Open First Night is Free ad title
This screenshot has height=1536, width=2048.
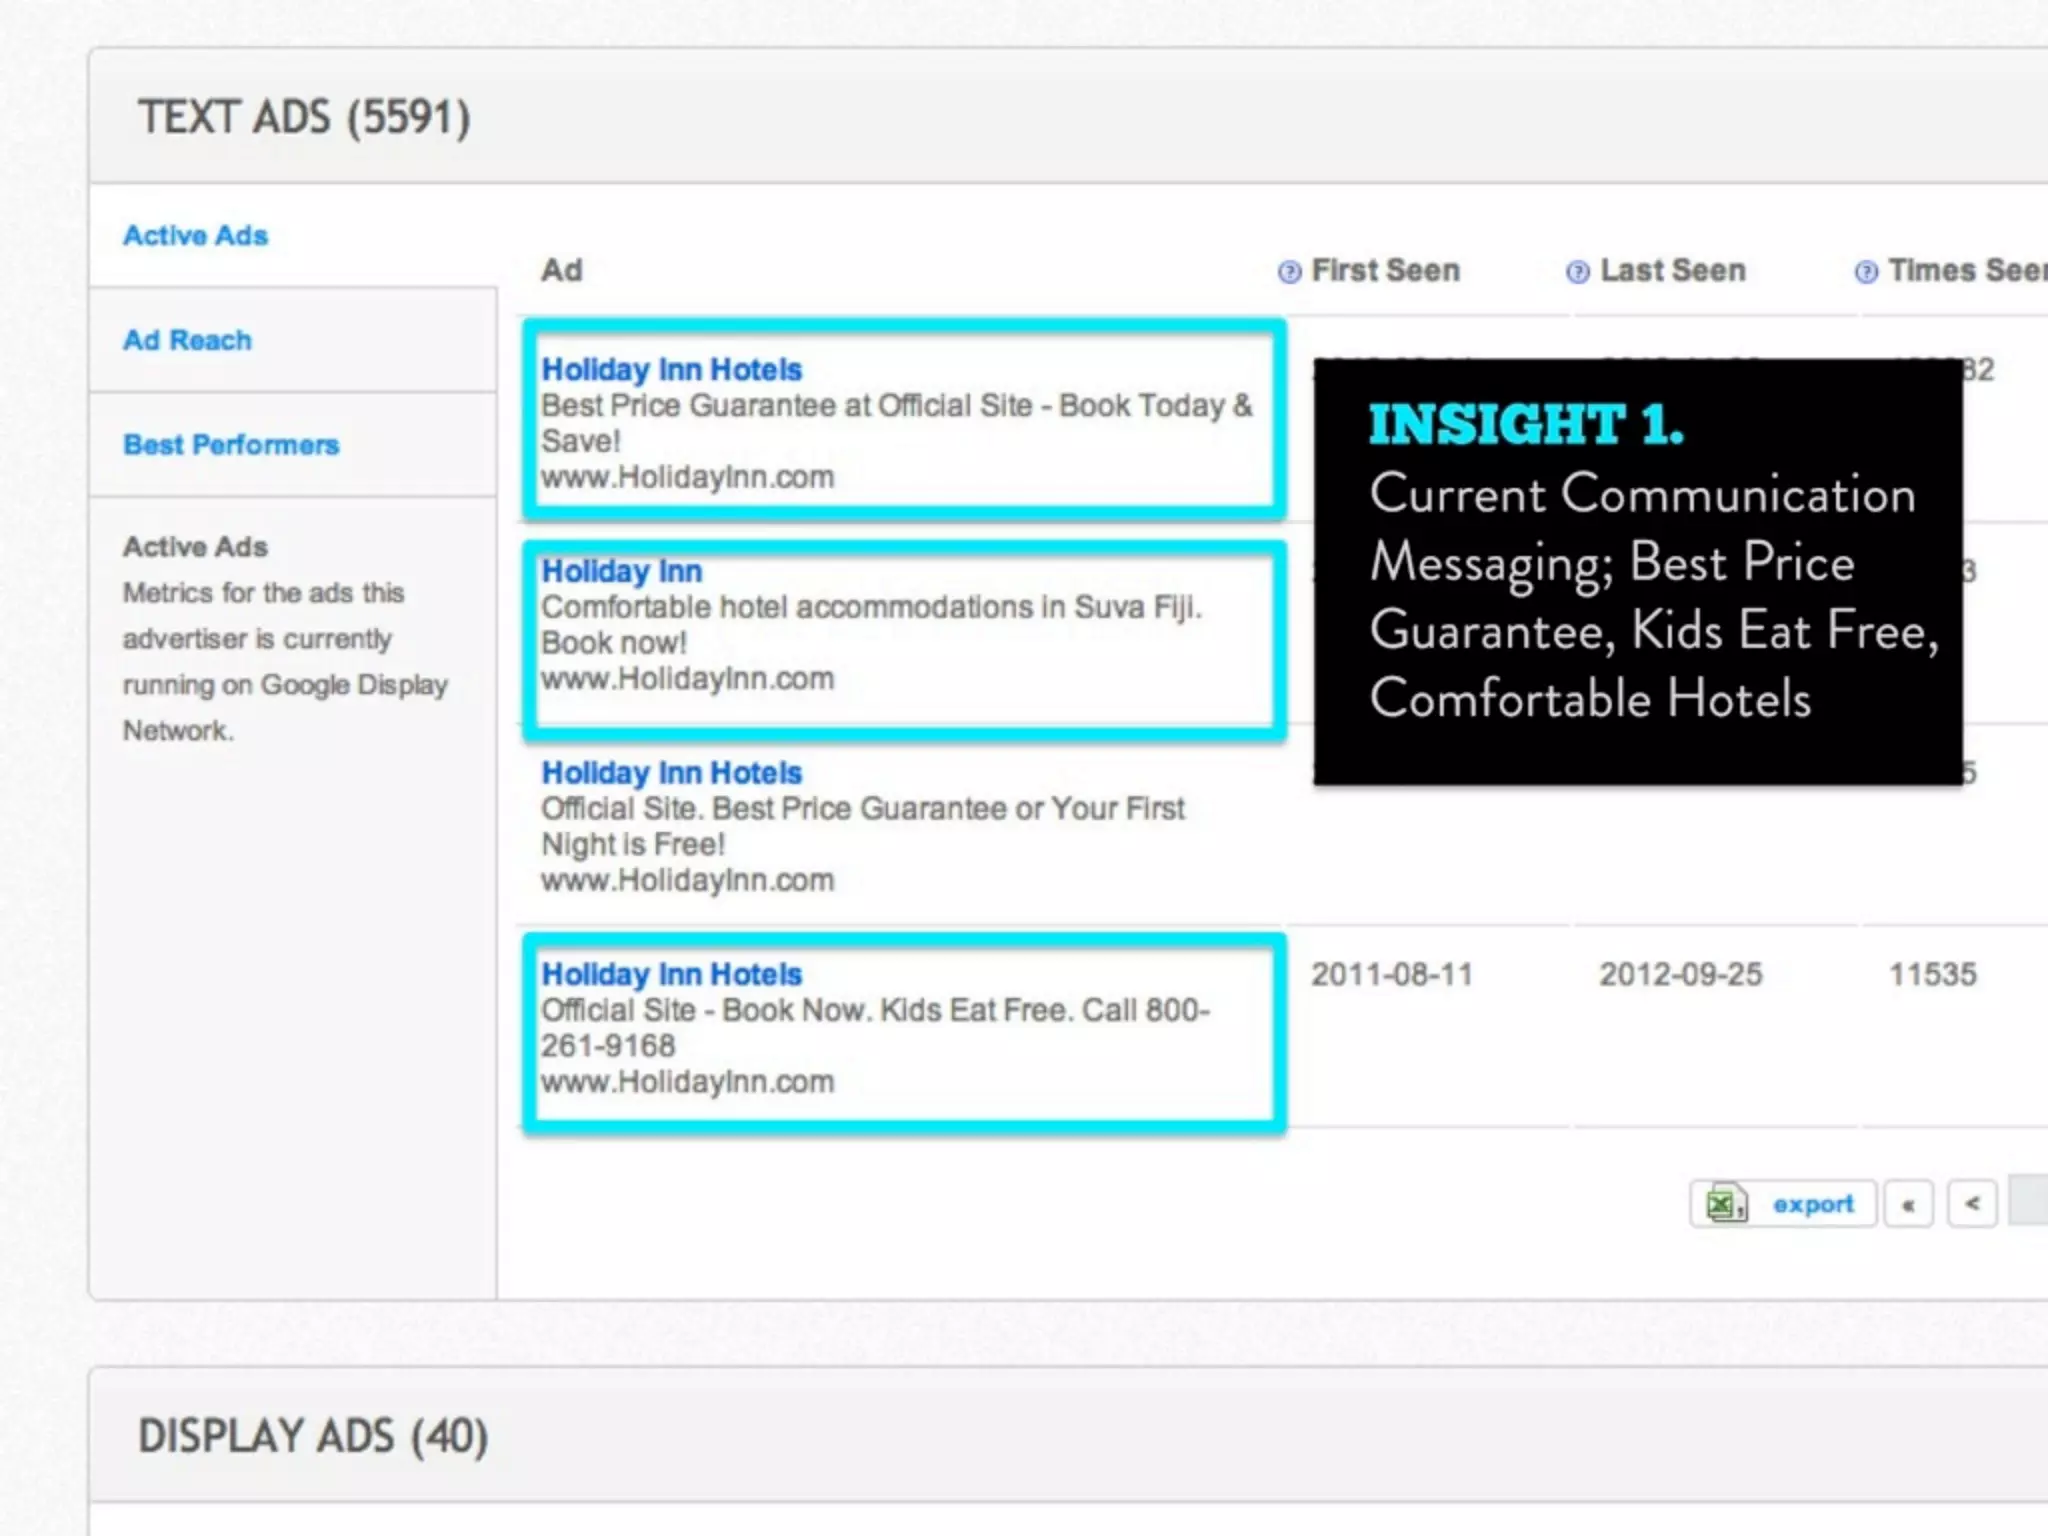[671, 773]
